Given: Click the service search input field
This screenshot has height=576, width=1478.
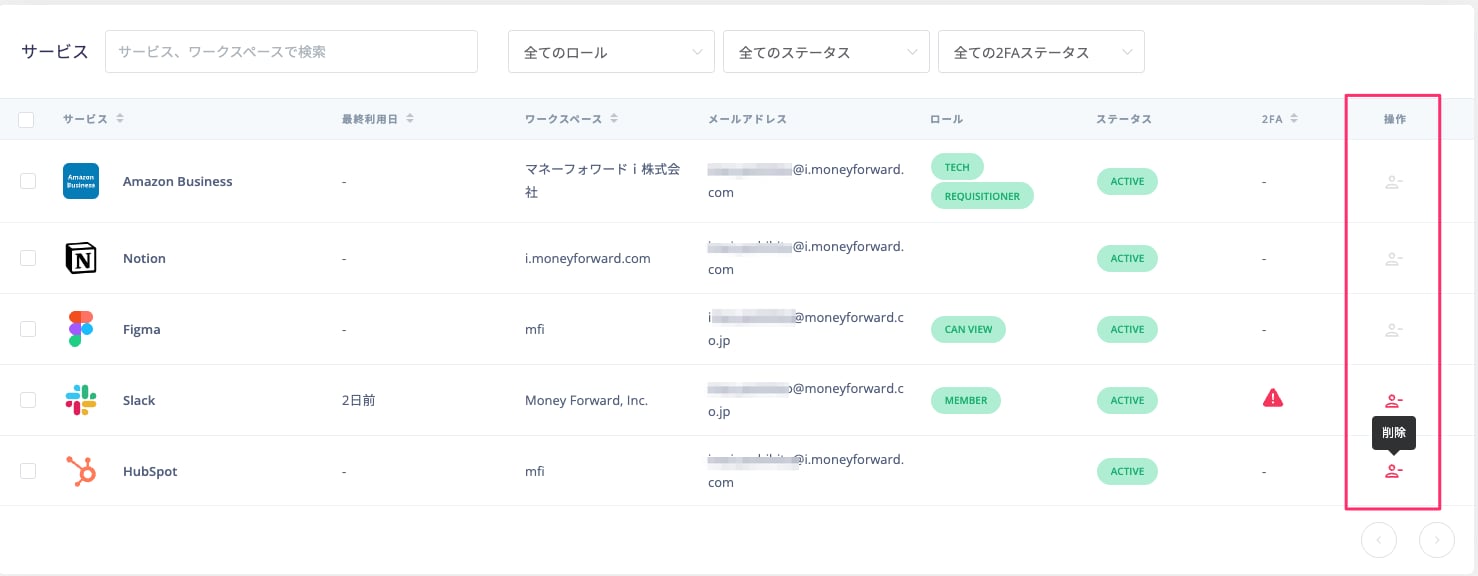Looking at the screenshot, I should [291, 51].
